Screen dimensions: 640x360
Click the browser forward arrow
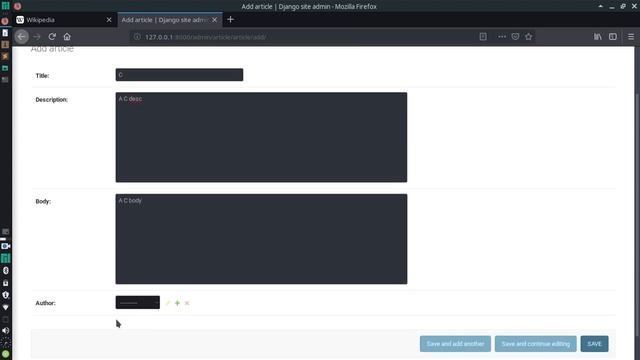coord(37,37)
